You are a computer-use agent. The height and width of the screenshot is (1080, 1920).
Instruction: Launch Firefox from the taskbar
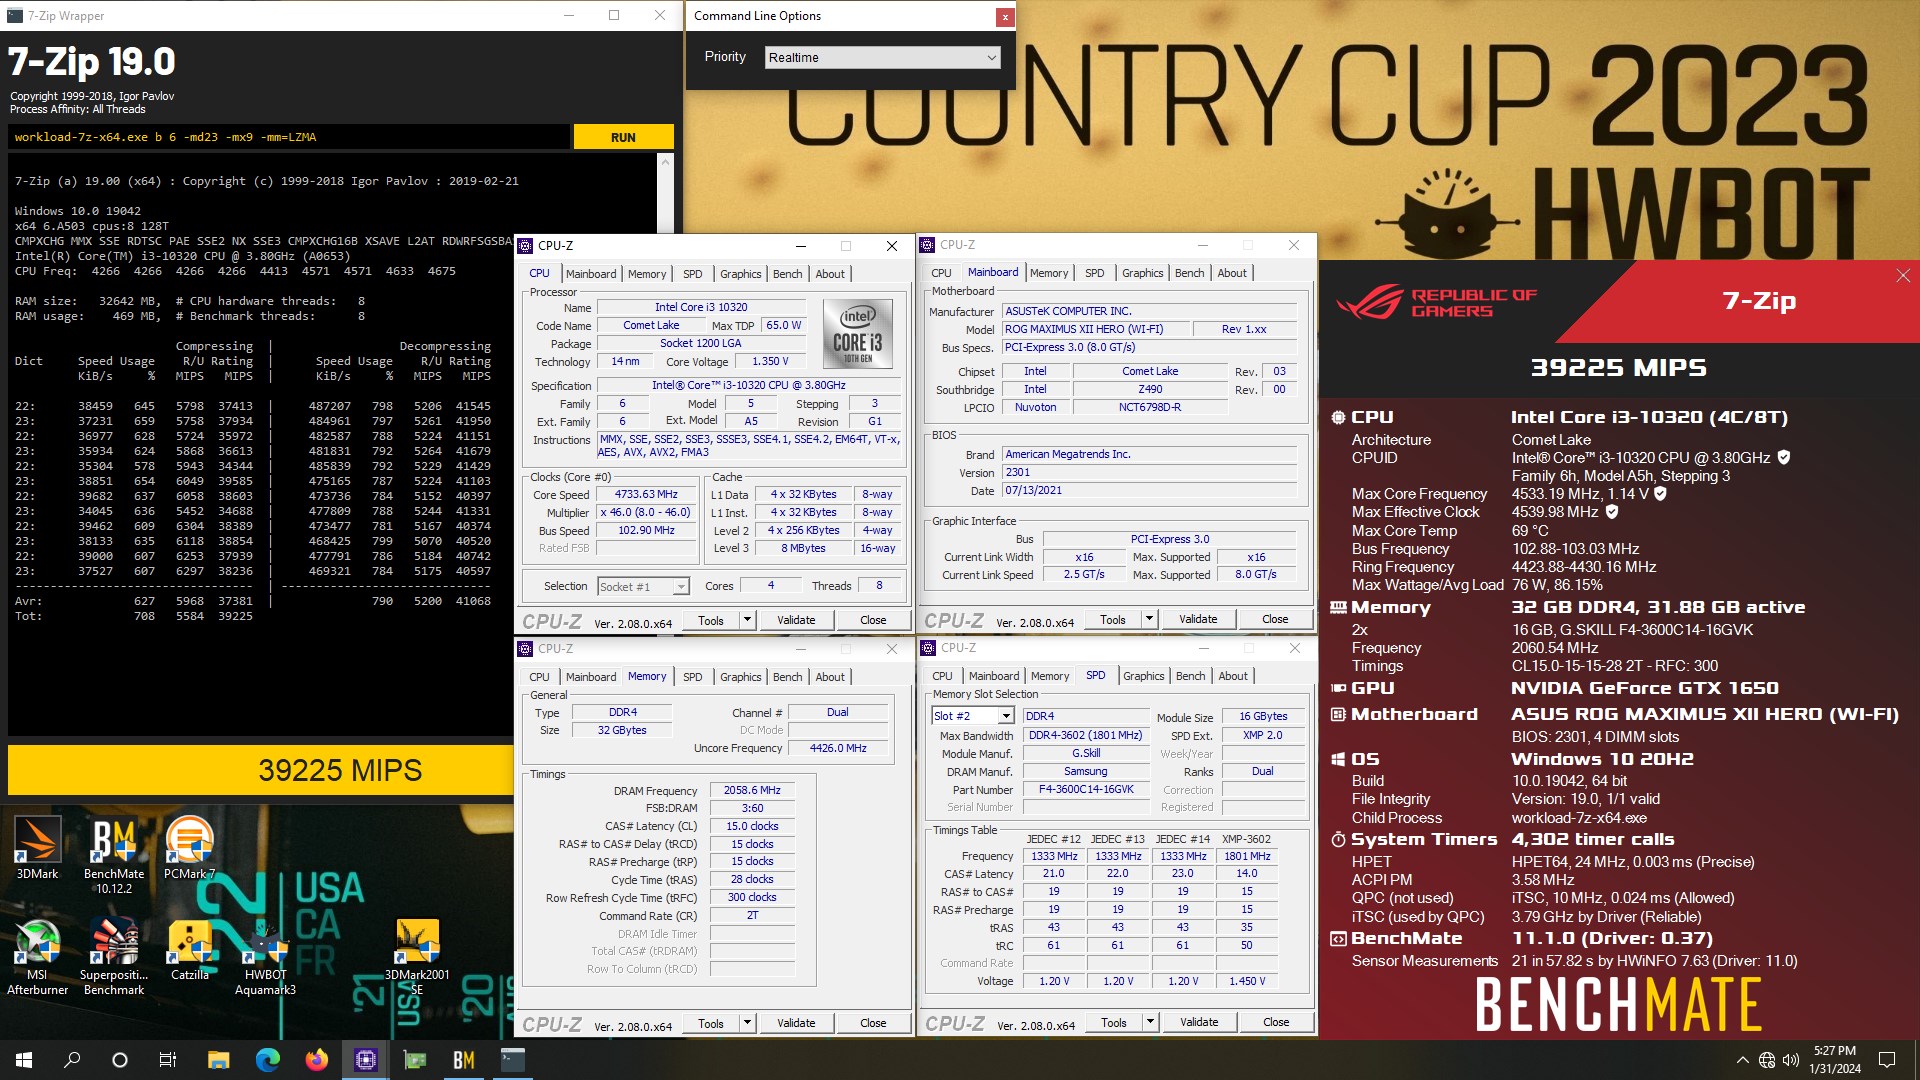click(316, 1060)
